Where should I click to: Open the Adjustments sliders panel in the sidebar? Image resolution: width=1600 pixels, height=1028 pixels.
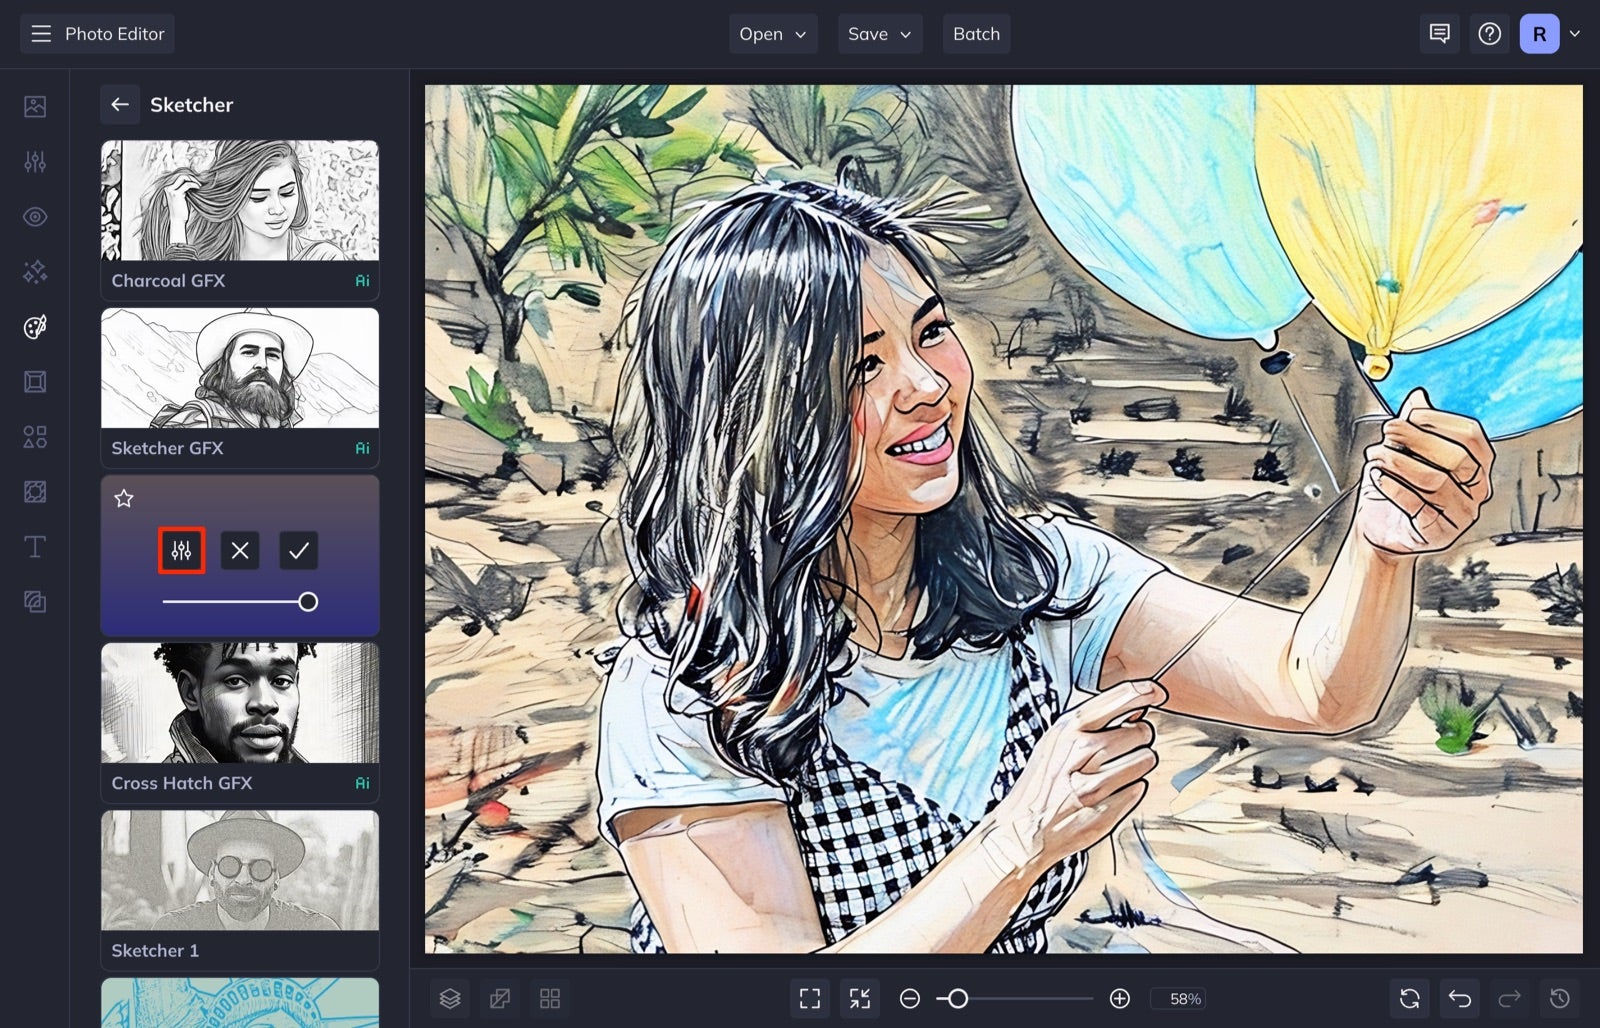click(35, 161)
